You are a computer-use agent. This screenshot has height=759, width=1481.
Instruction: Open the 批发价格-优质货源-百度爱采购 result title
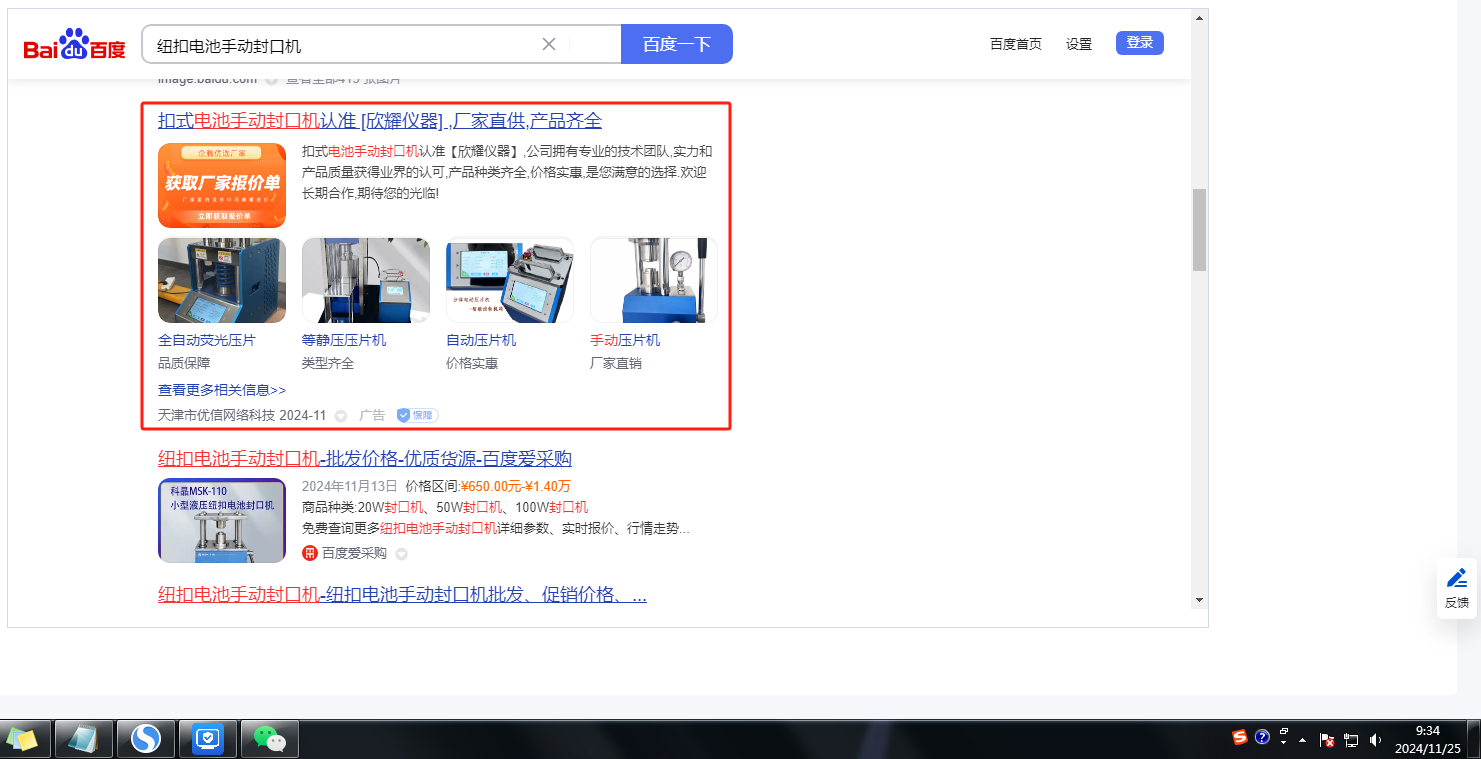coord(365,459)
